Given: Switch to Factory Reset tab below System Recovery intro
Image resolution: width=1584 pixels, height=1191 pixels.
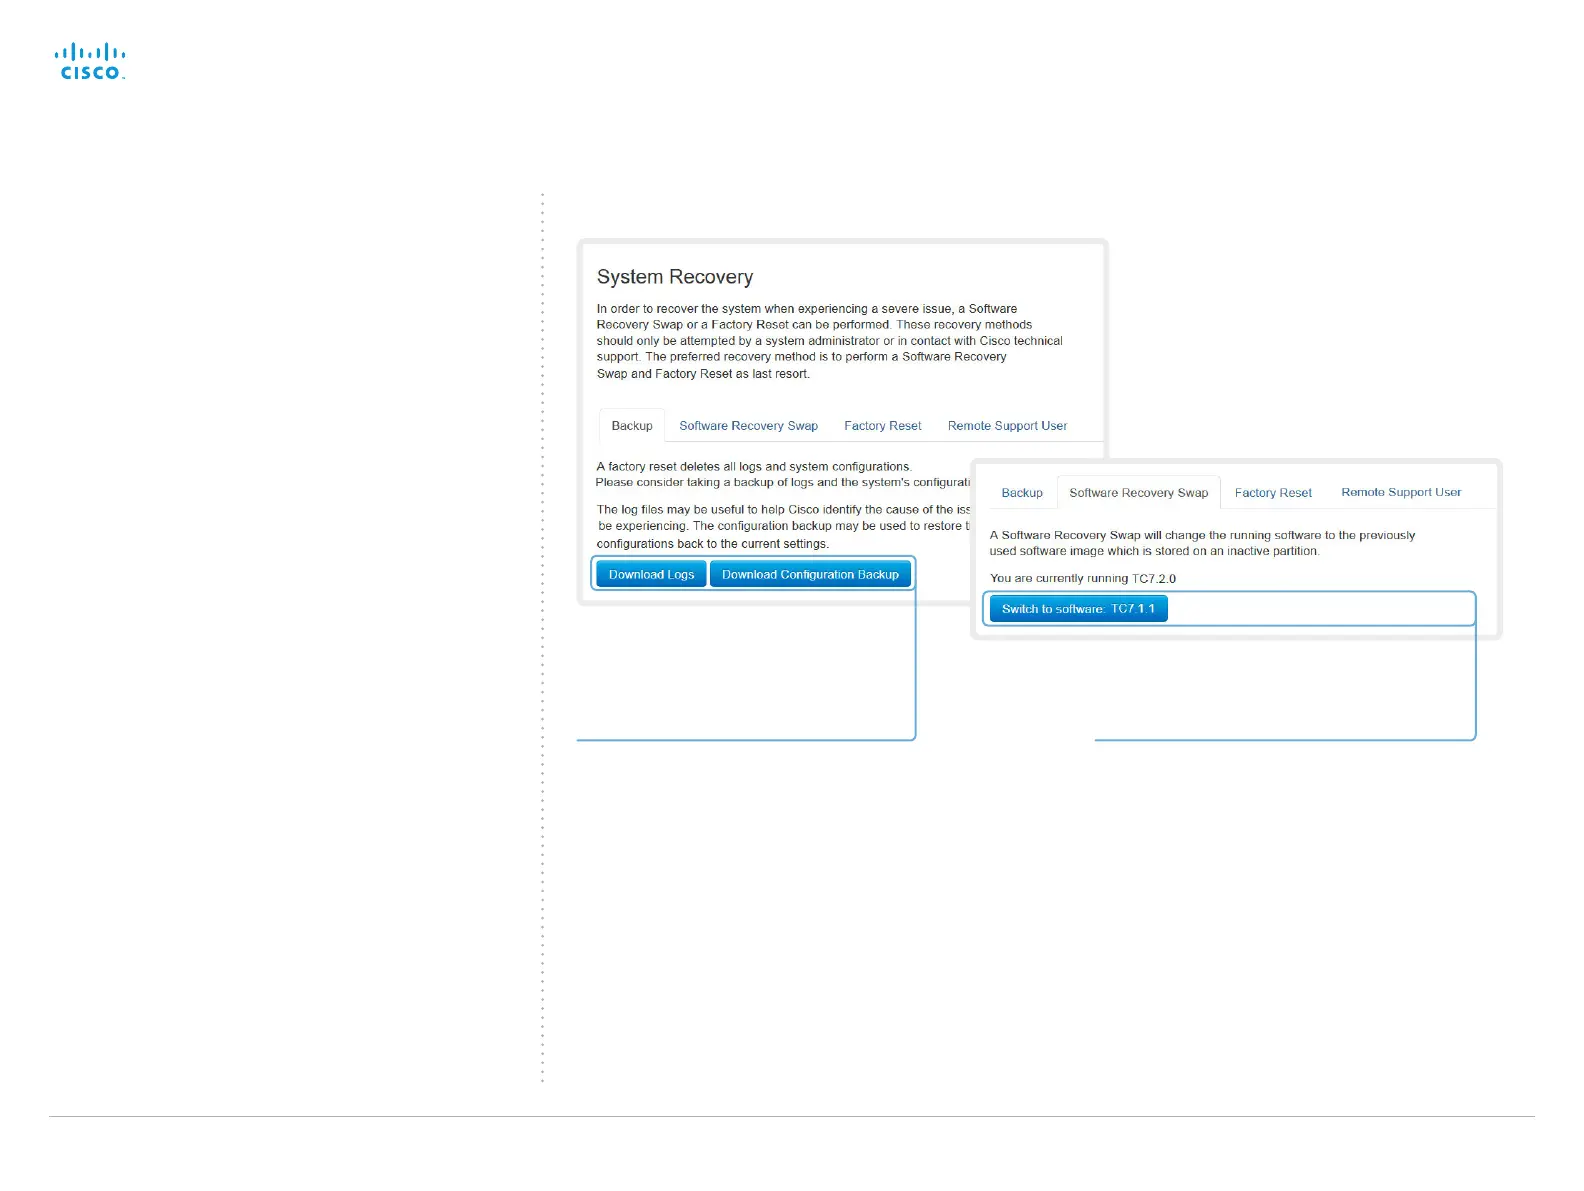Looking at the screenshot, I should click(882, 426).
